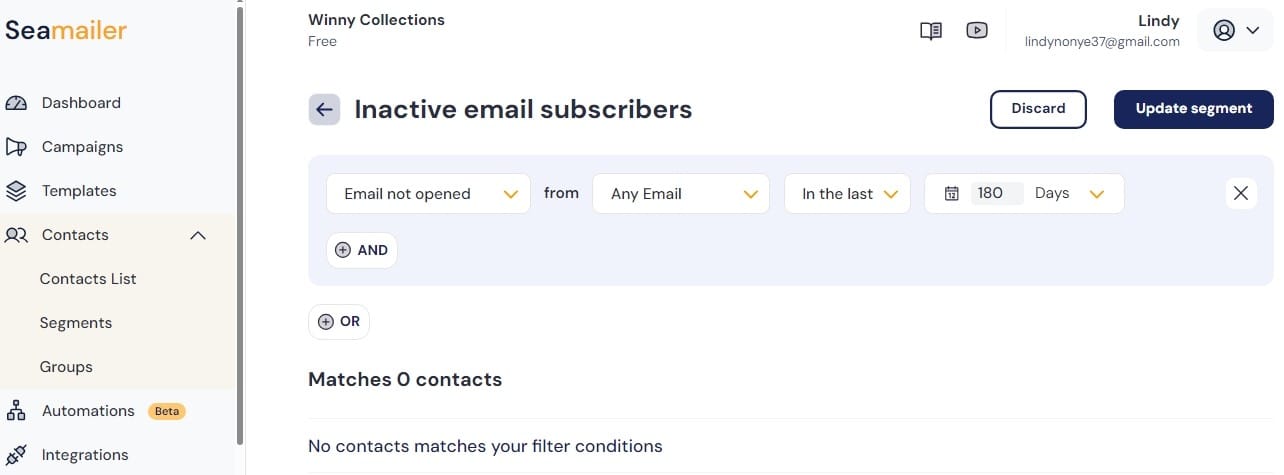This screenshot has height=475, width=1284.
Task: Remove the filter condition with X
Action: click(x=1241, y=193)
